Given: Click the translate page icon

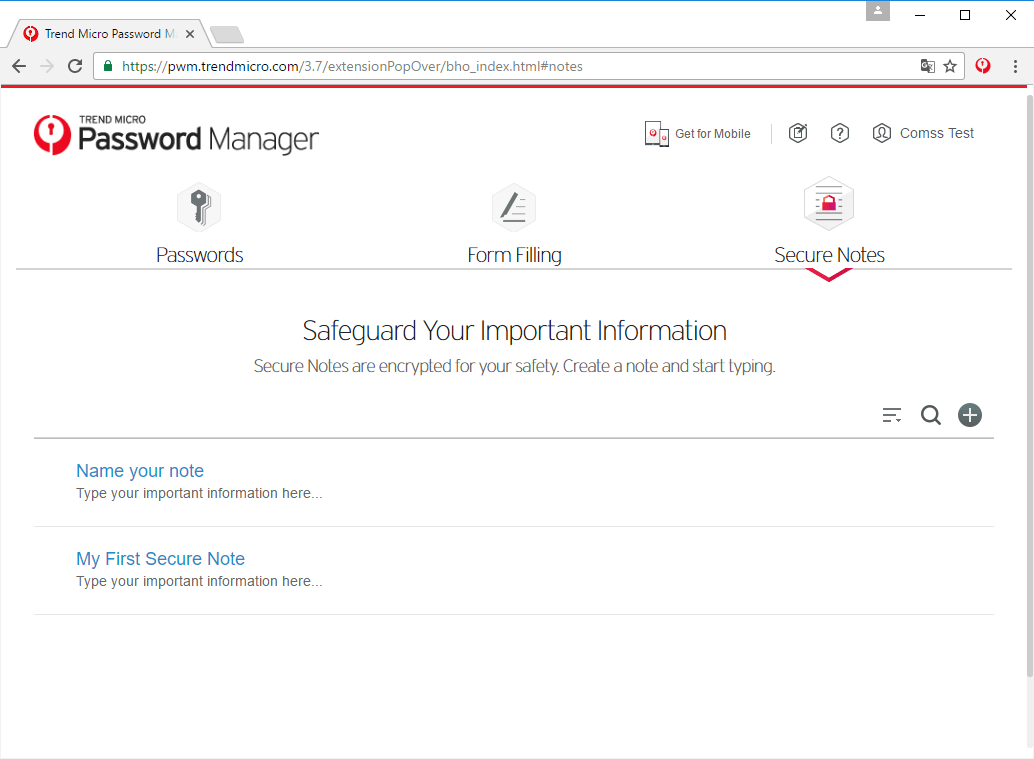Looking at the screenshot, I should pos(927,66).
